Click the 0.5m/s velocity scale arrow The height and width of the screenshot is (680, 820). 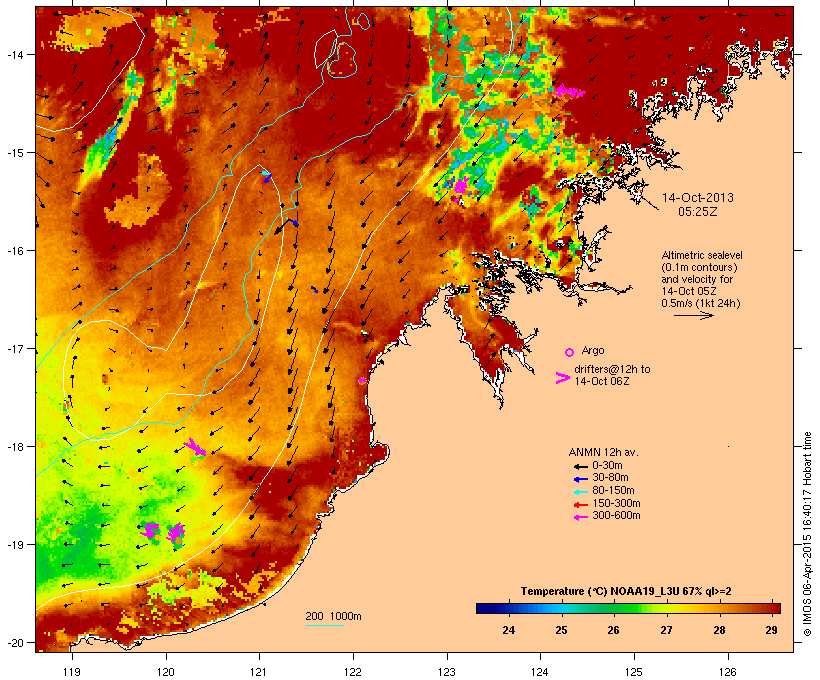tap(693, 315)
